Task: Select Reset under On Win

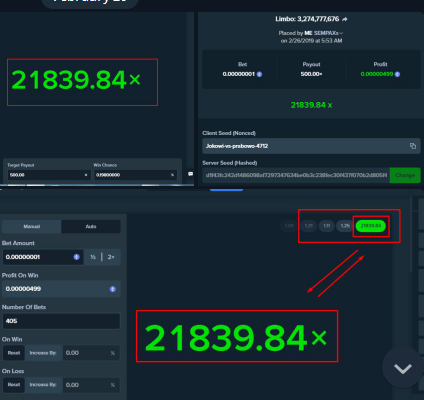Action: [x=14, y=353]
